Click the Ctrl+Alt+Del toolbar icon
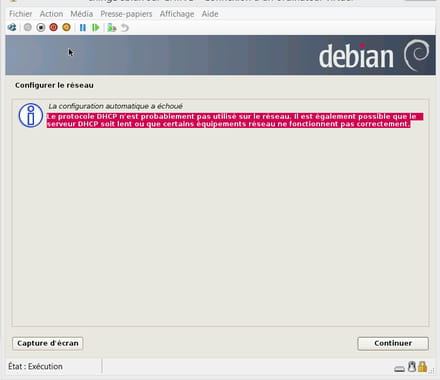The height and width of the screenshot is (380, 440). click(12, 27)
